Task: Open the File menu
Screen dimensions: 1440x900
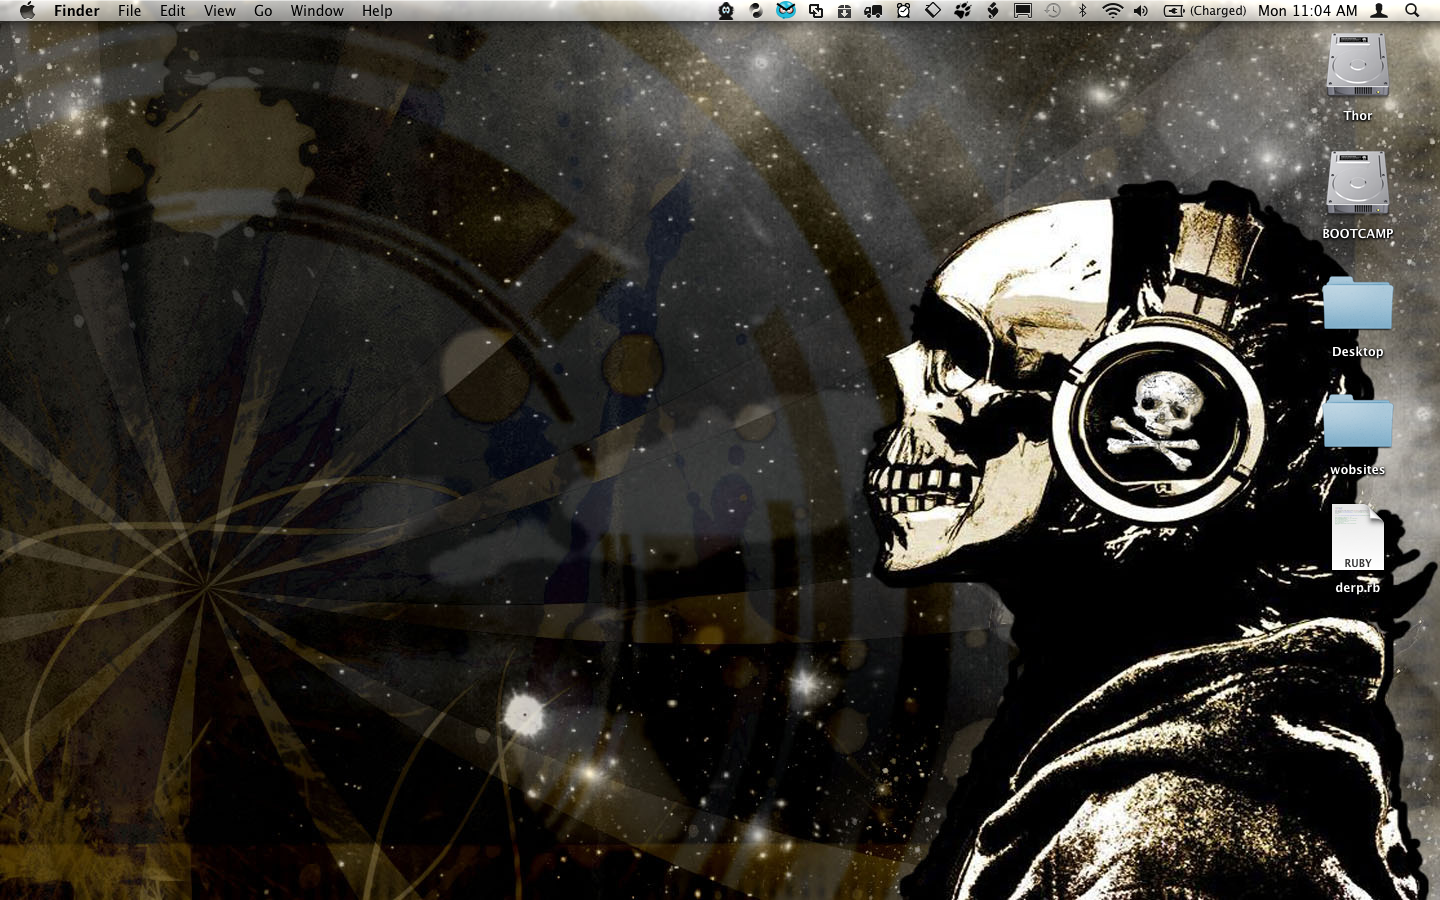Action: (x=129, y=11)
